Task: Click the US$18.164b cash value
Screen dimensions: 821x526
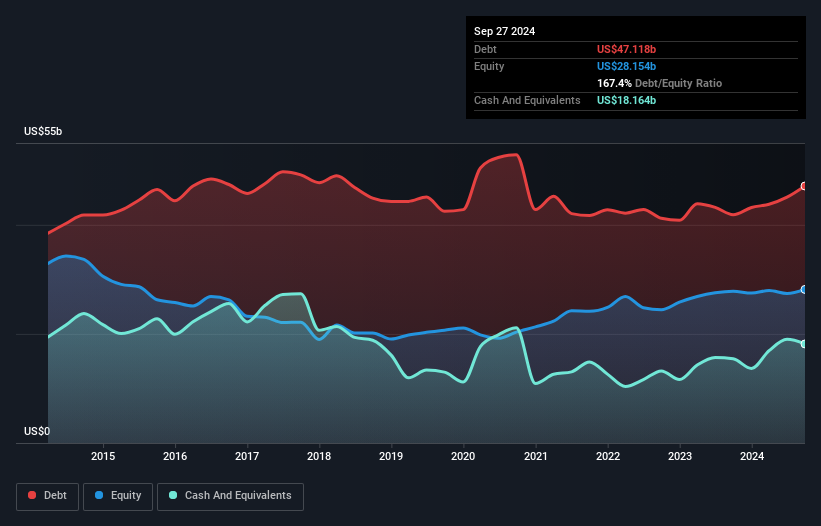Action: [626, 100]
